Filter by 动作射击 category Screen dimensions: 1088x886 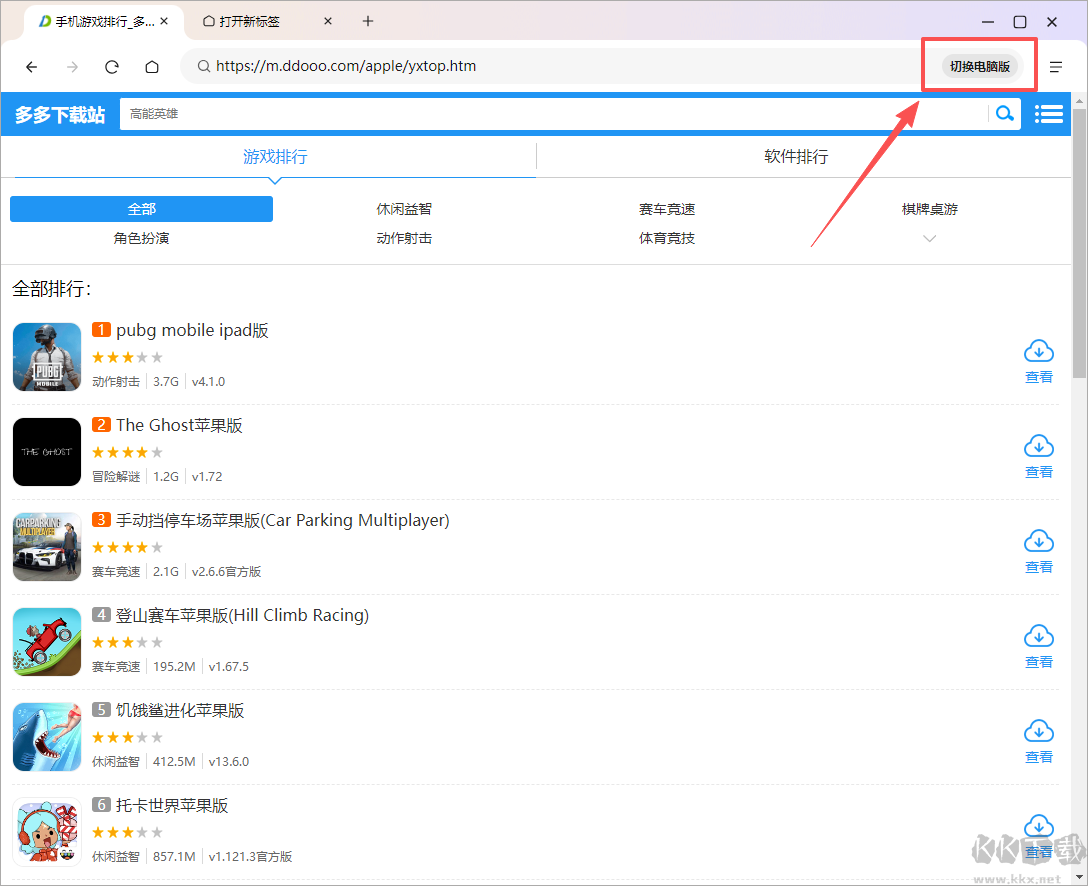click(404, 238)
